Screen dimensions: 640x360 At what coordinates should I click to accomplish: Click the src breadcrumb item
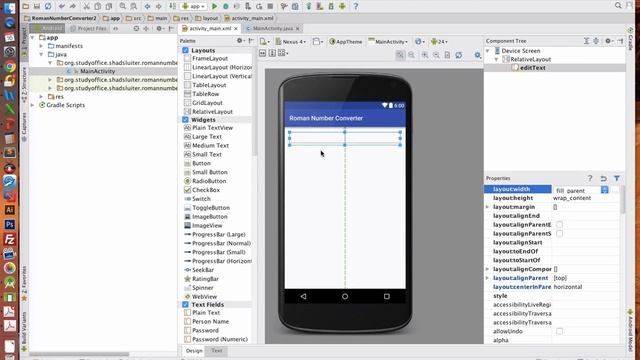click(133, 18)
